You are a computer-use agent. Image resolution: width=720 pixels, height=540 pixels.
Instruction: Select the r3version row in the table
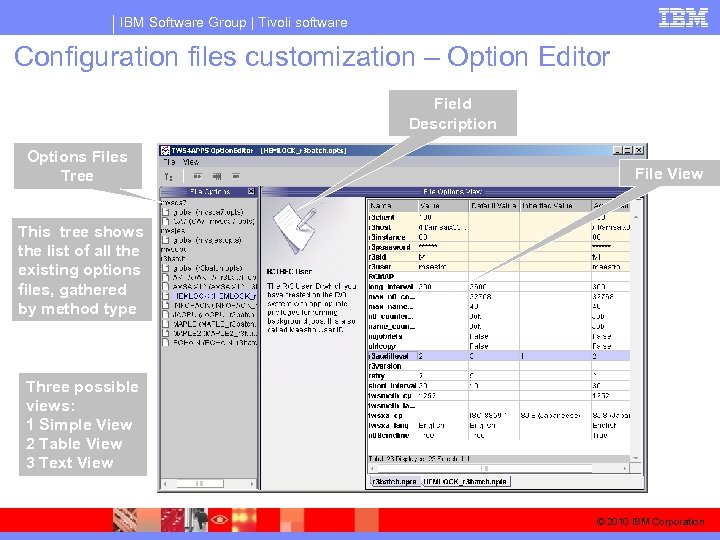pyautogui.click(x=498, y=366)
